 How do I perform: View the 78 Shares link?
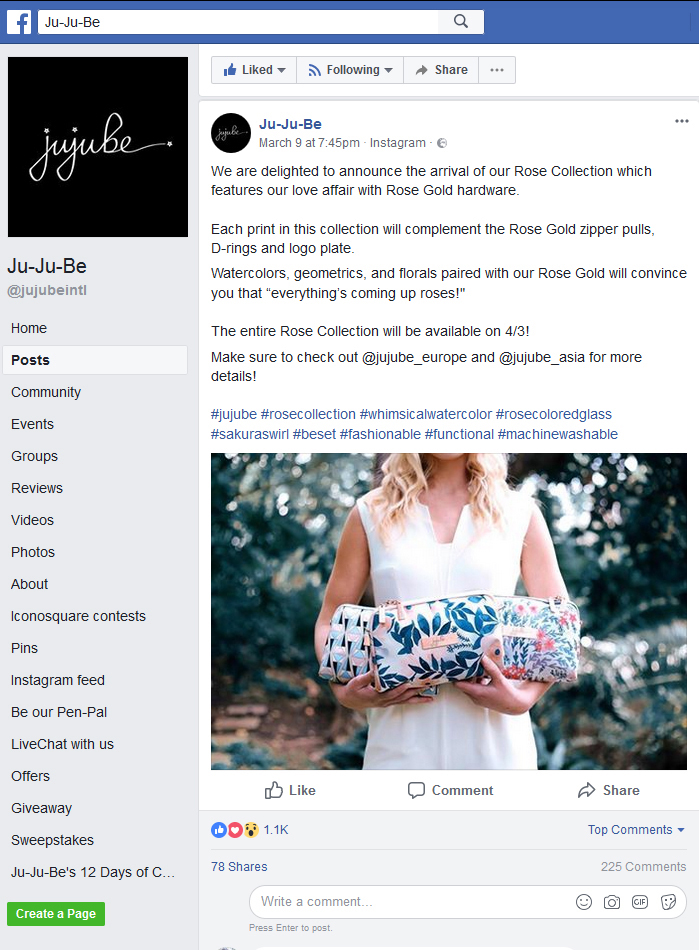tap(239, 866)
